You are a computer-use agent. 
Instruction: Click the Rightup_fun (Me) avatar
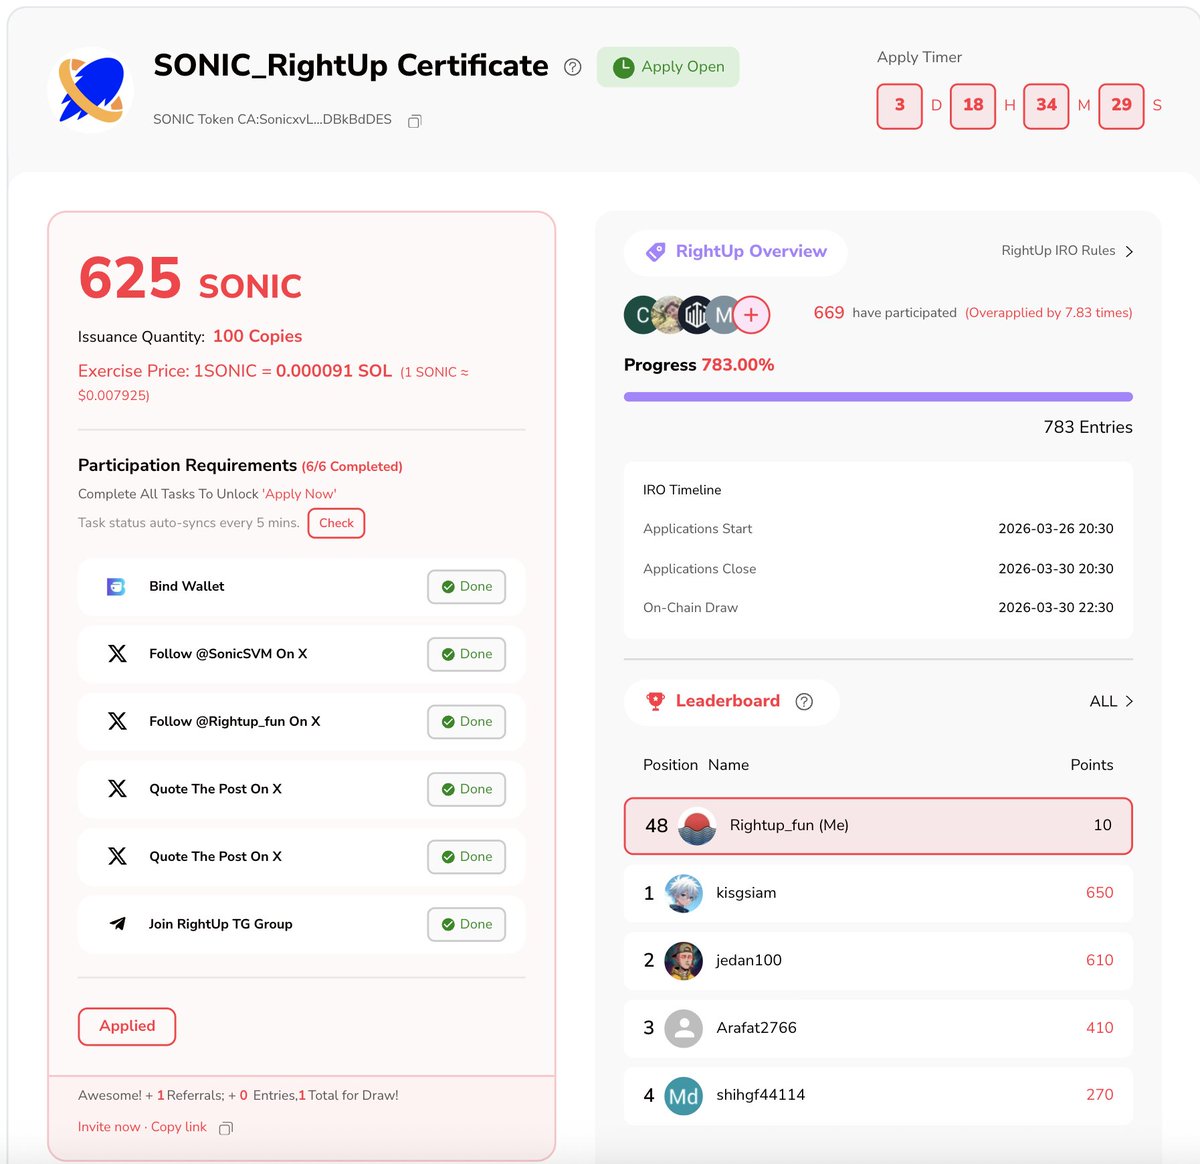[697, 826]
